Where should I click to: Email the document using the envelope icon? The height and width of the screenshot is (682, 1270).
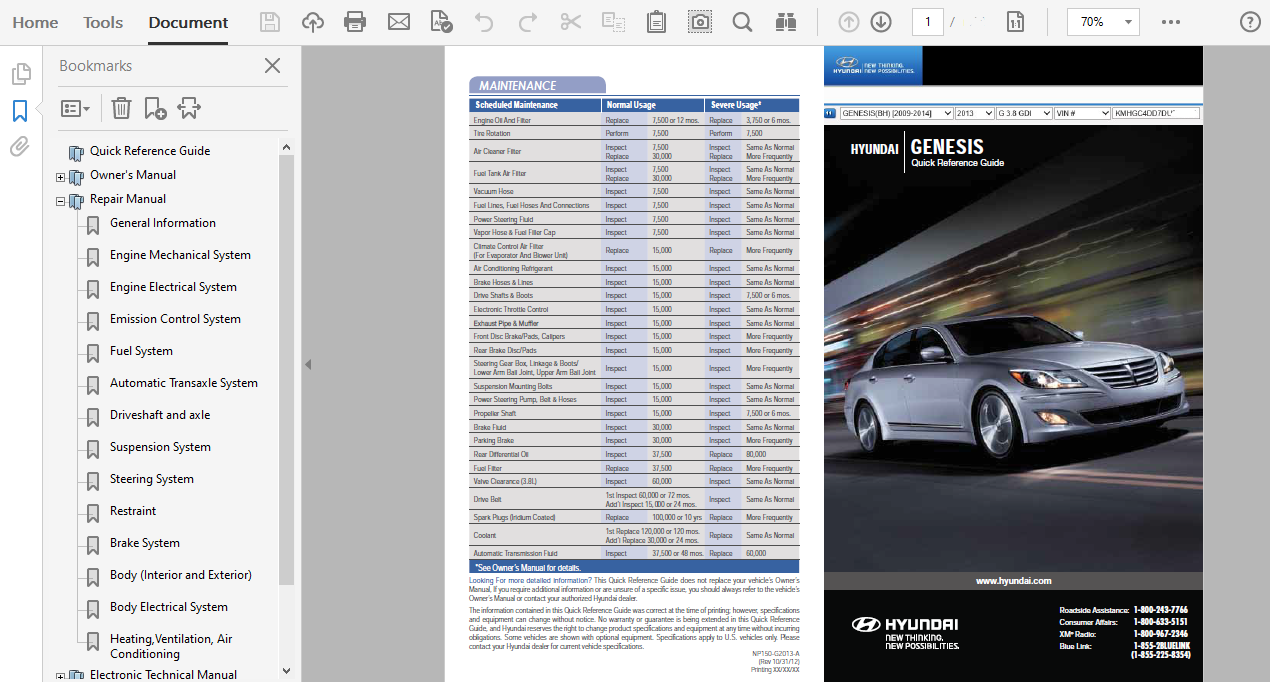(x=399, y=20)
